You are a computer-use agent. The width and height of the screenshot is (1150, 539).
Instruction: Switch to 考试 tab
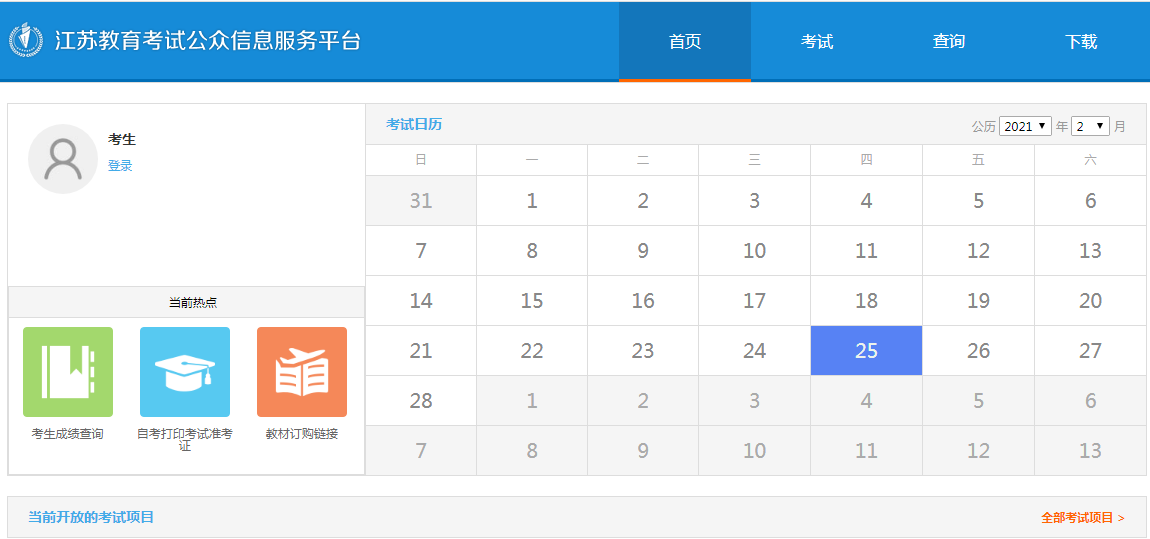click(817, 41)
